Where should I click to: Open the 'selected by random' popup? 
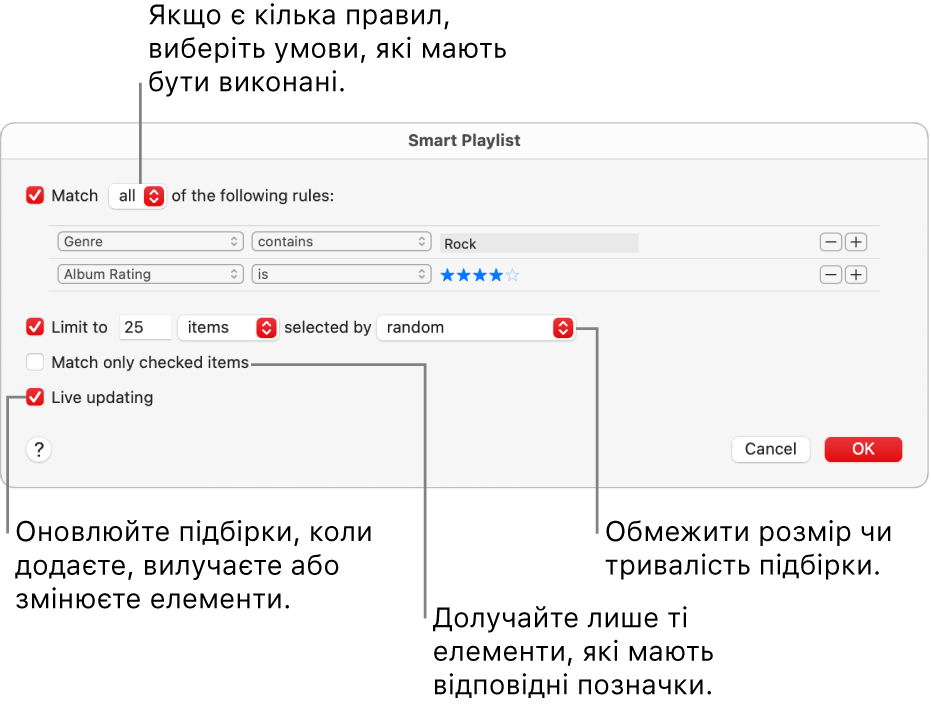tap(476, 327)
